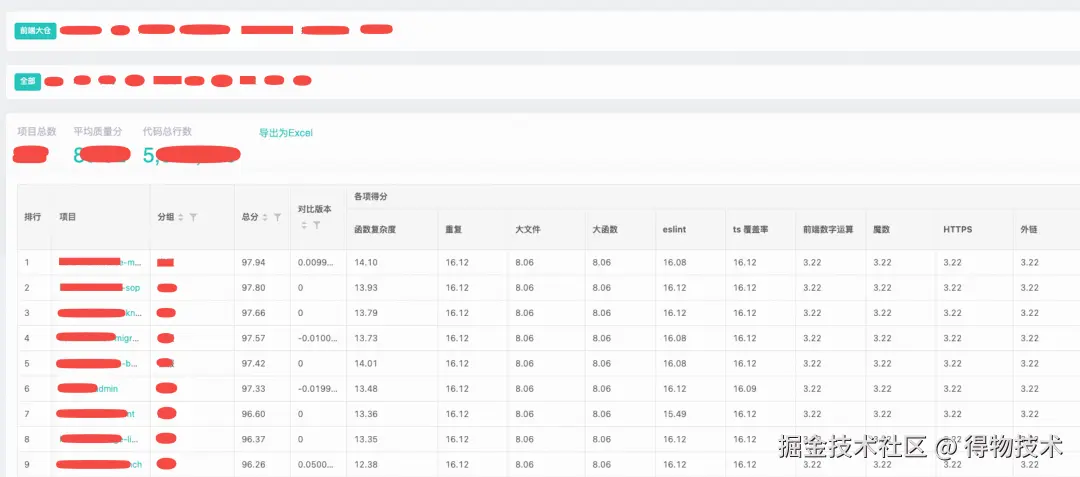
Task: Select the ts coverage score 16.09
Action: [744, 389]
